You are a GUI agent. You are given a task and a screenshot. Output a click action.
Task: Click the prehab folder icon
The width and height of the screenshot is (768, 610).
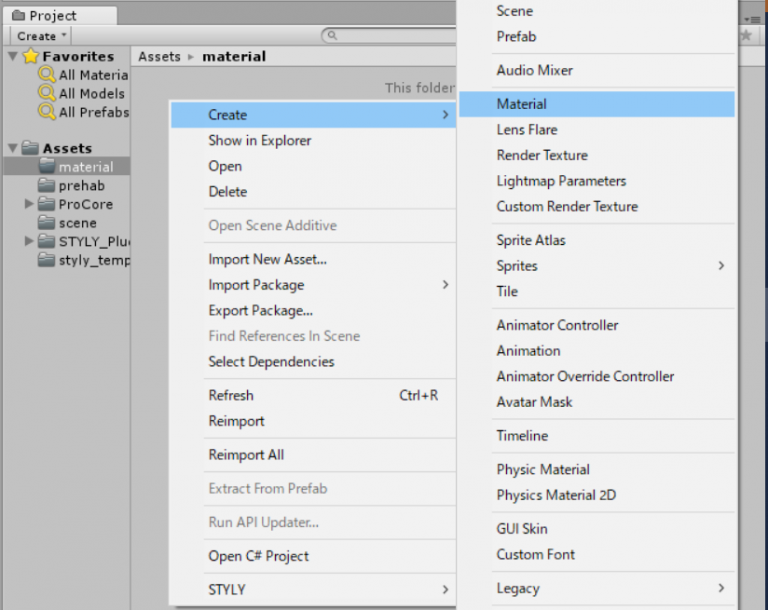pos(47,186)
